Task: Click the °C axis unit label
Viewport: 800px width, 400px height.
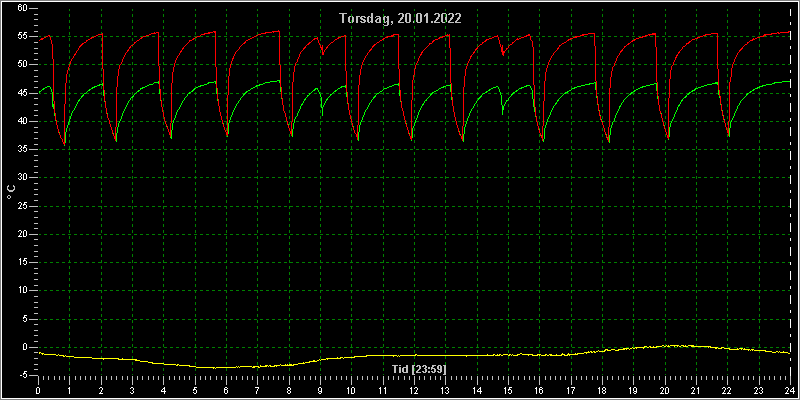Action: pos(11,192)
